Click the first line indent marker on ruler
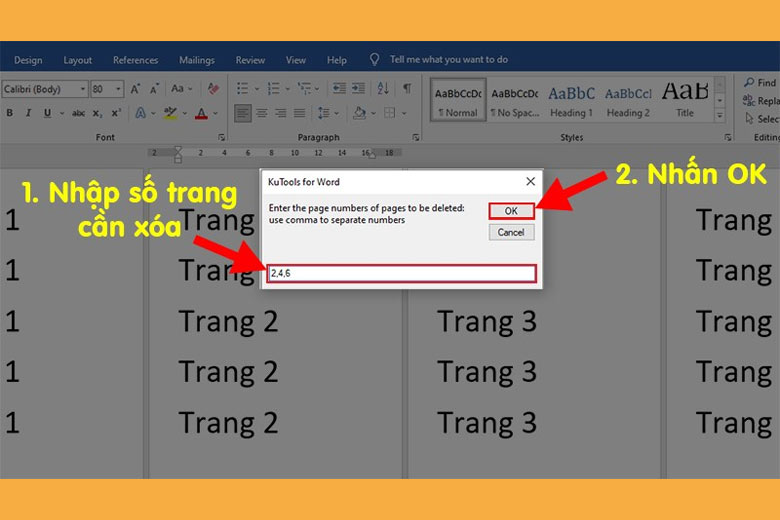This screenshot has height=520, width=780. pyautogui.click(x=178, y=149)
